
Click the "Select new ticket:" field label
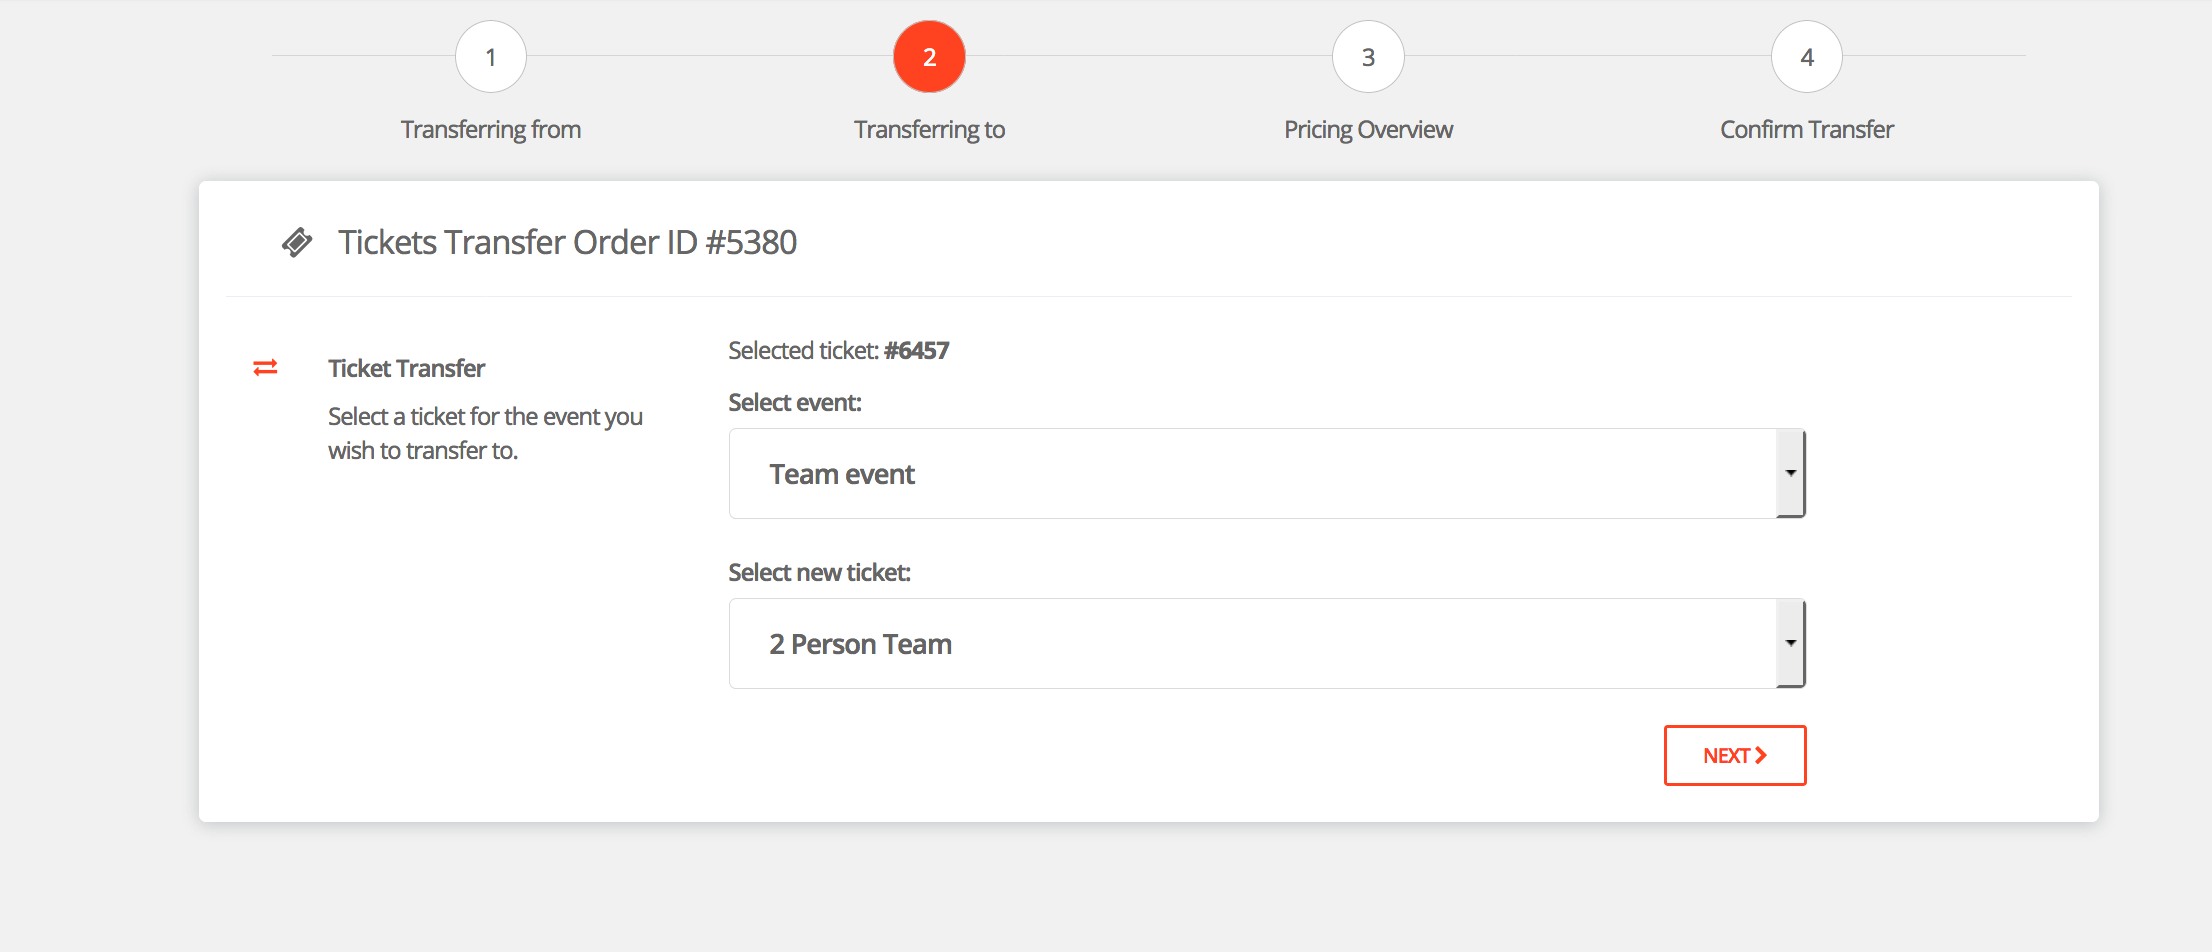pyautogui.click(x=819, y=573)
